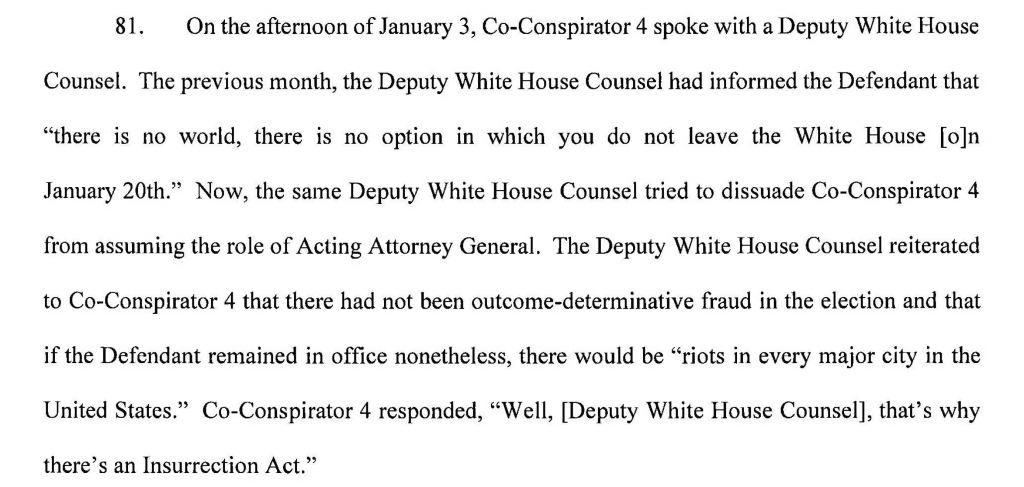Click the word "world" in the quote
This screenshot has height=487, width=1024.
(204, 136)
